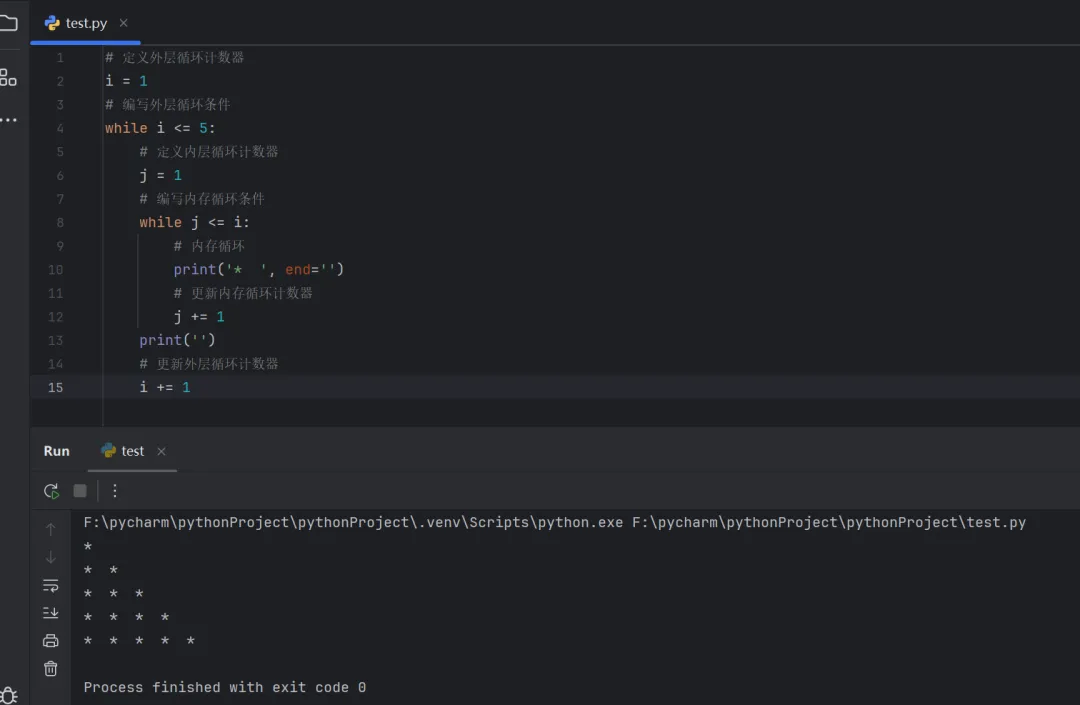The width and height of the screenshot is (1080, 705).
Task: Toggle scroll to end of output
Action: tap(51, 613)
